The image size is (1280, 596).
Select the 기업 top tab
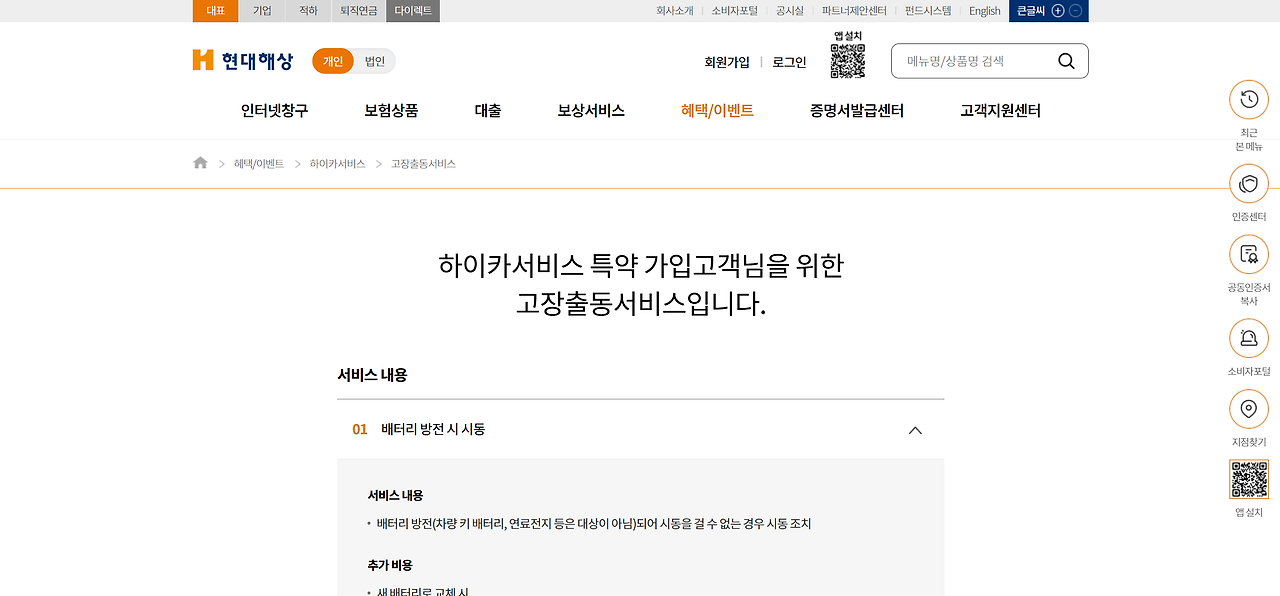[262, 11]
